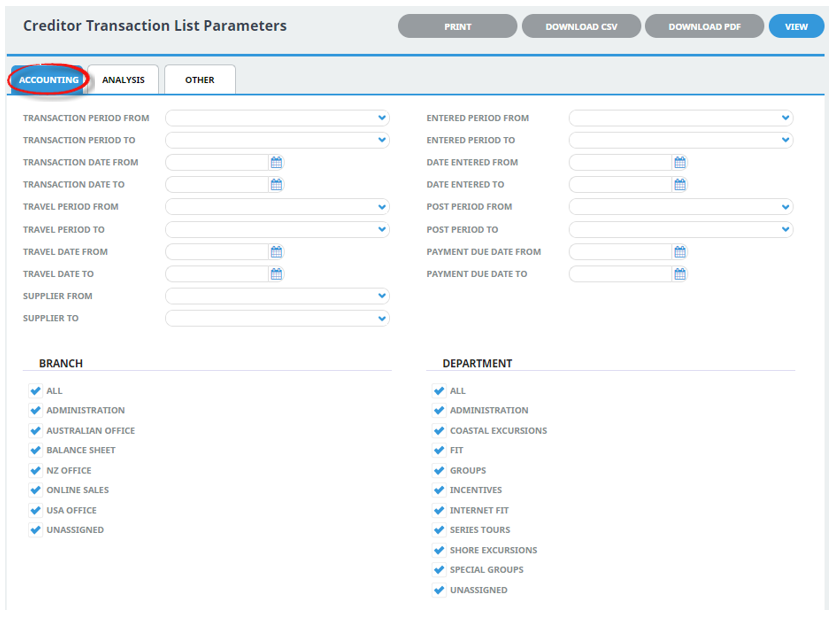The height and width of the screenshot is (623, 836).
Task: Focus the Travel Date To field
Action: (216, 274)
